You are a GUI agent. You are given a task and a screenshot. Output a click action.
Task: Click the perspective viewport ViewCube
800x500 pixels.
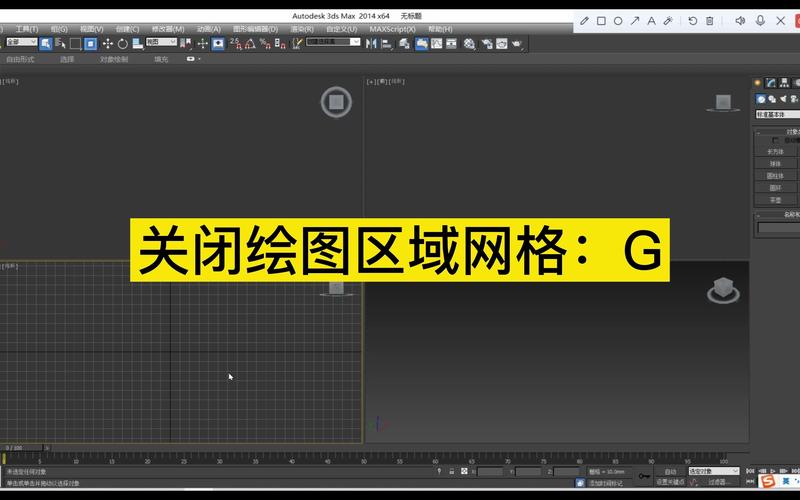point(722,291)
